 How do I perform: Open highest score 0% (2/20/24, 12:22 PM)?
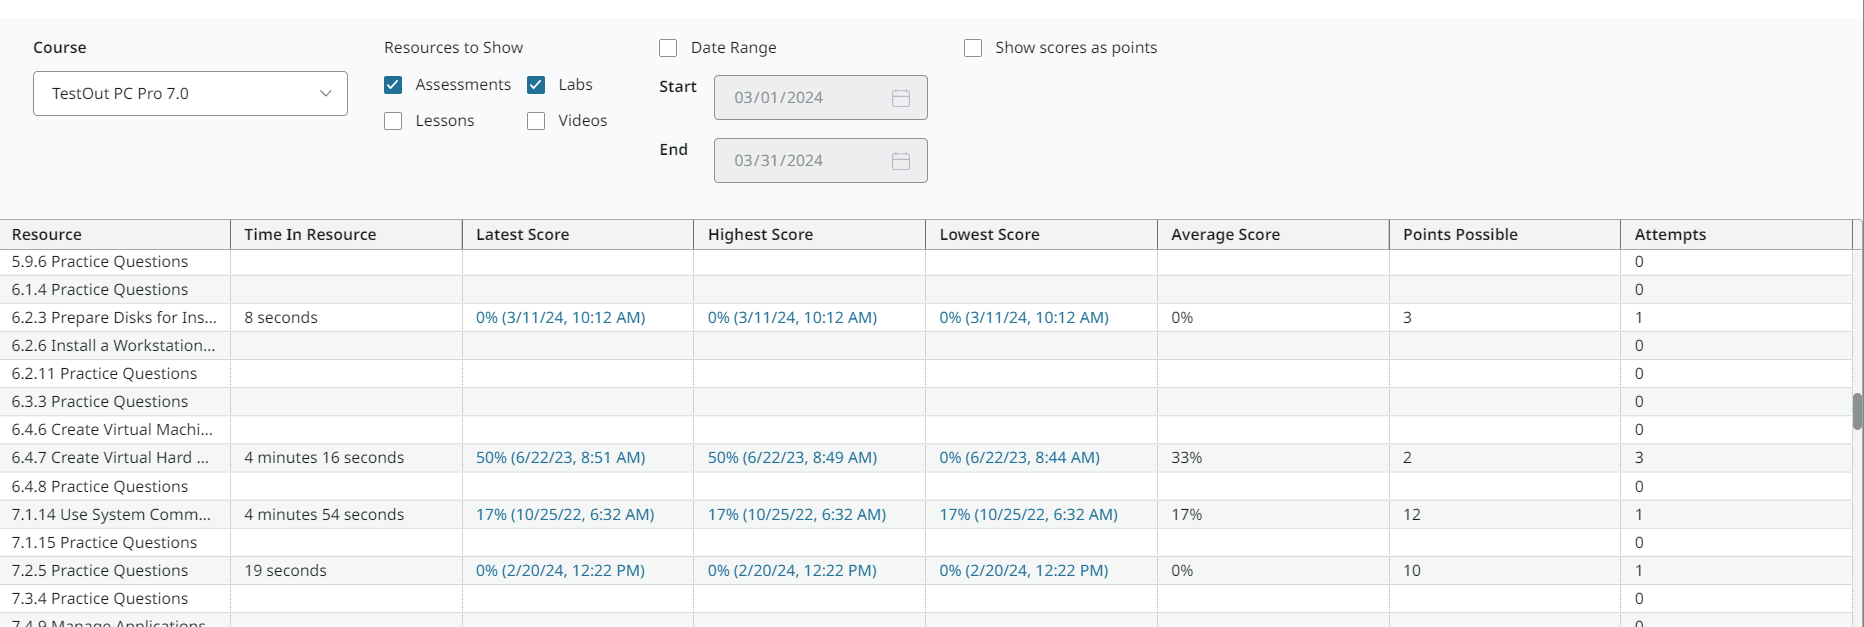[x=792, y=571]
